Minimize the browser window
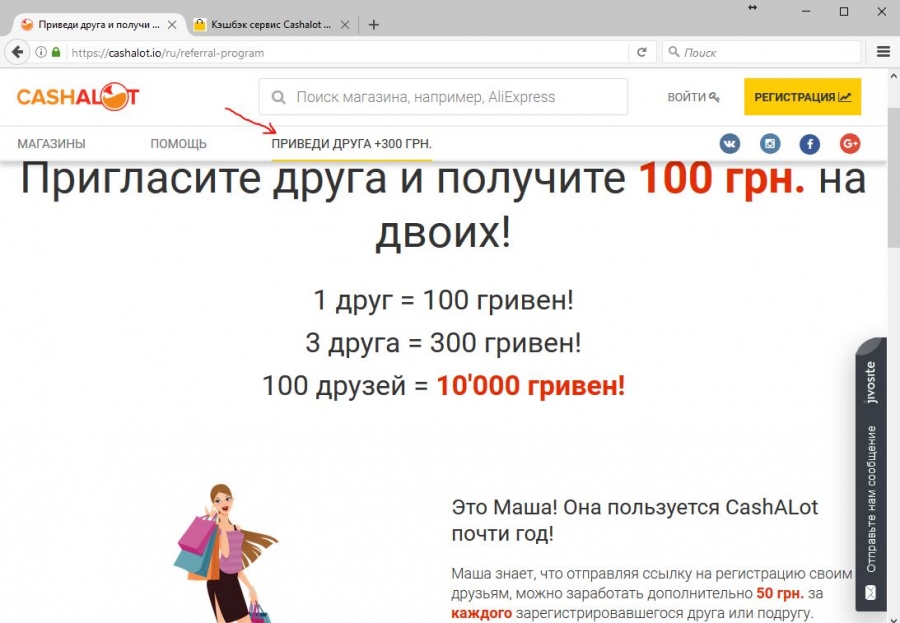 point(806,11)
